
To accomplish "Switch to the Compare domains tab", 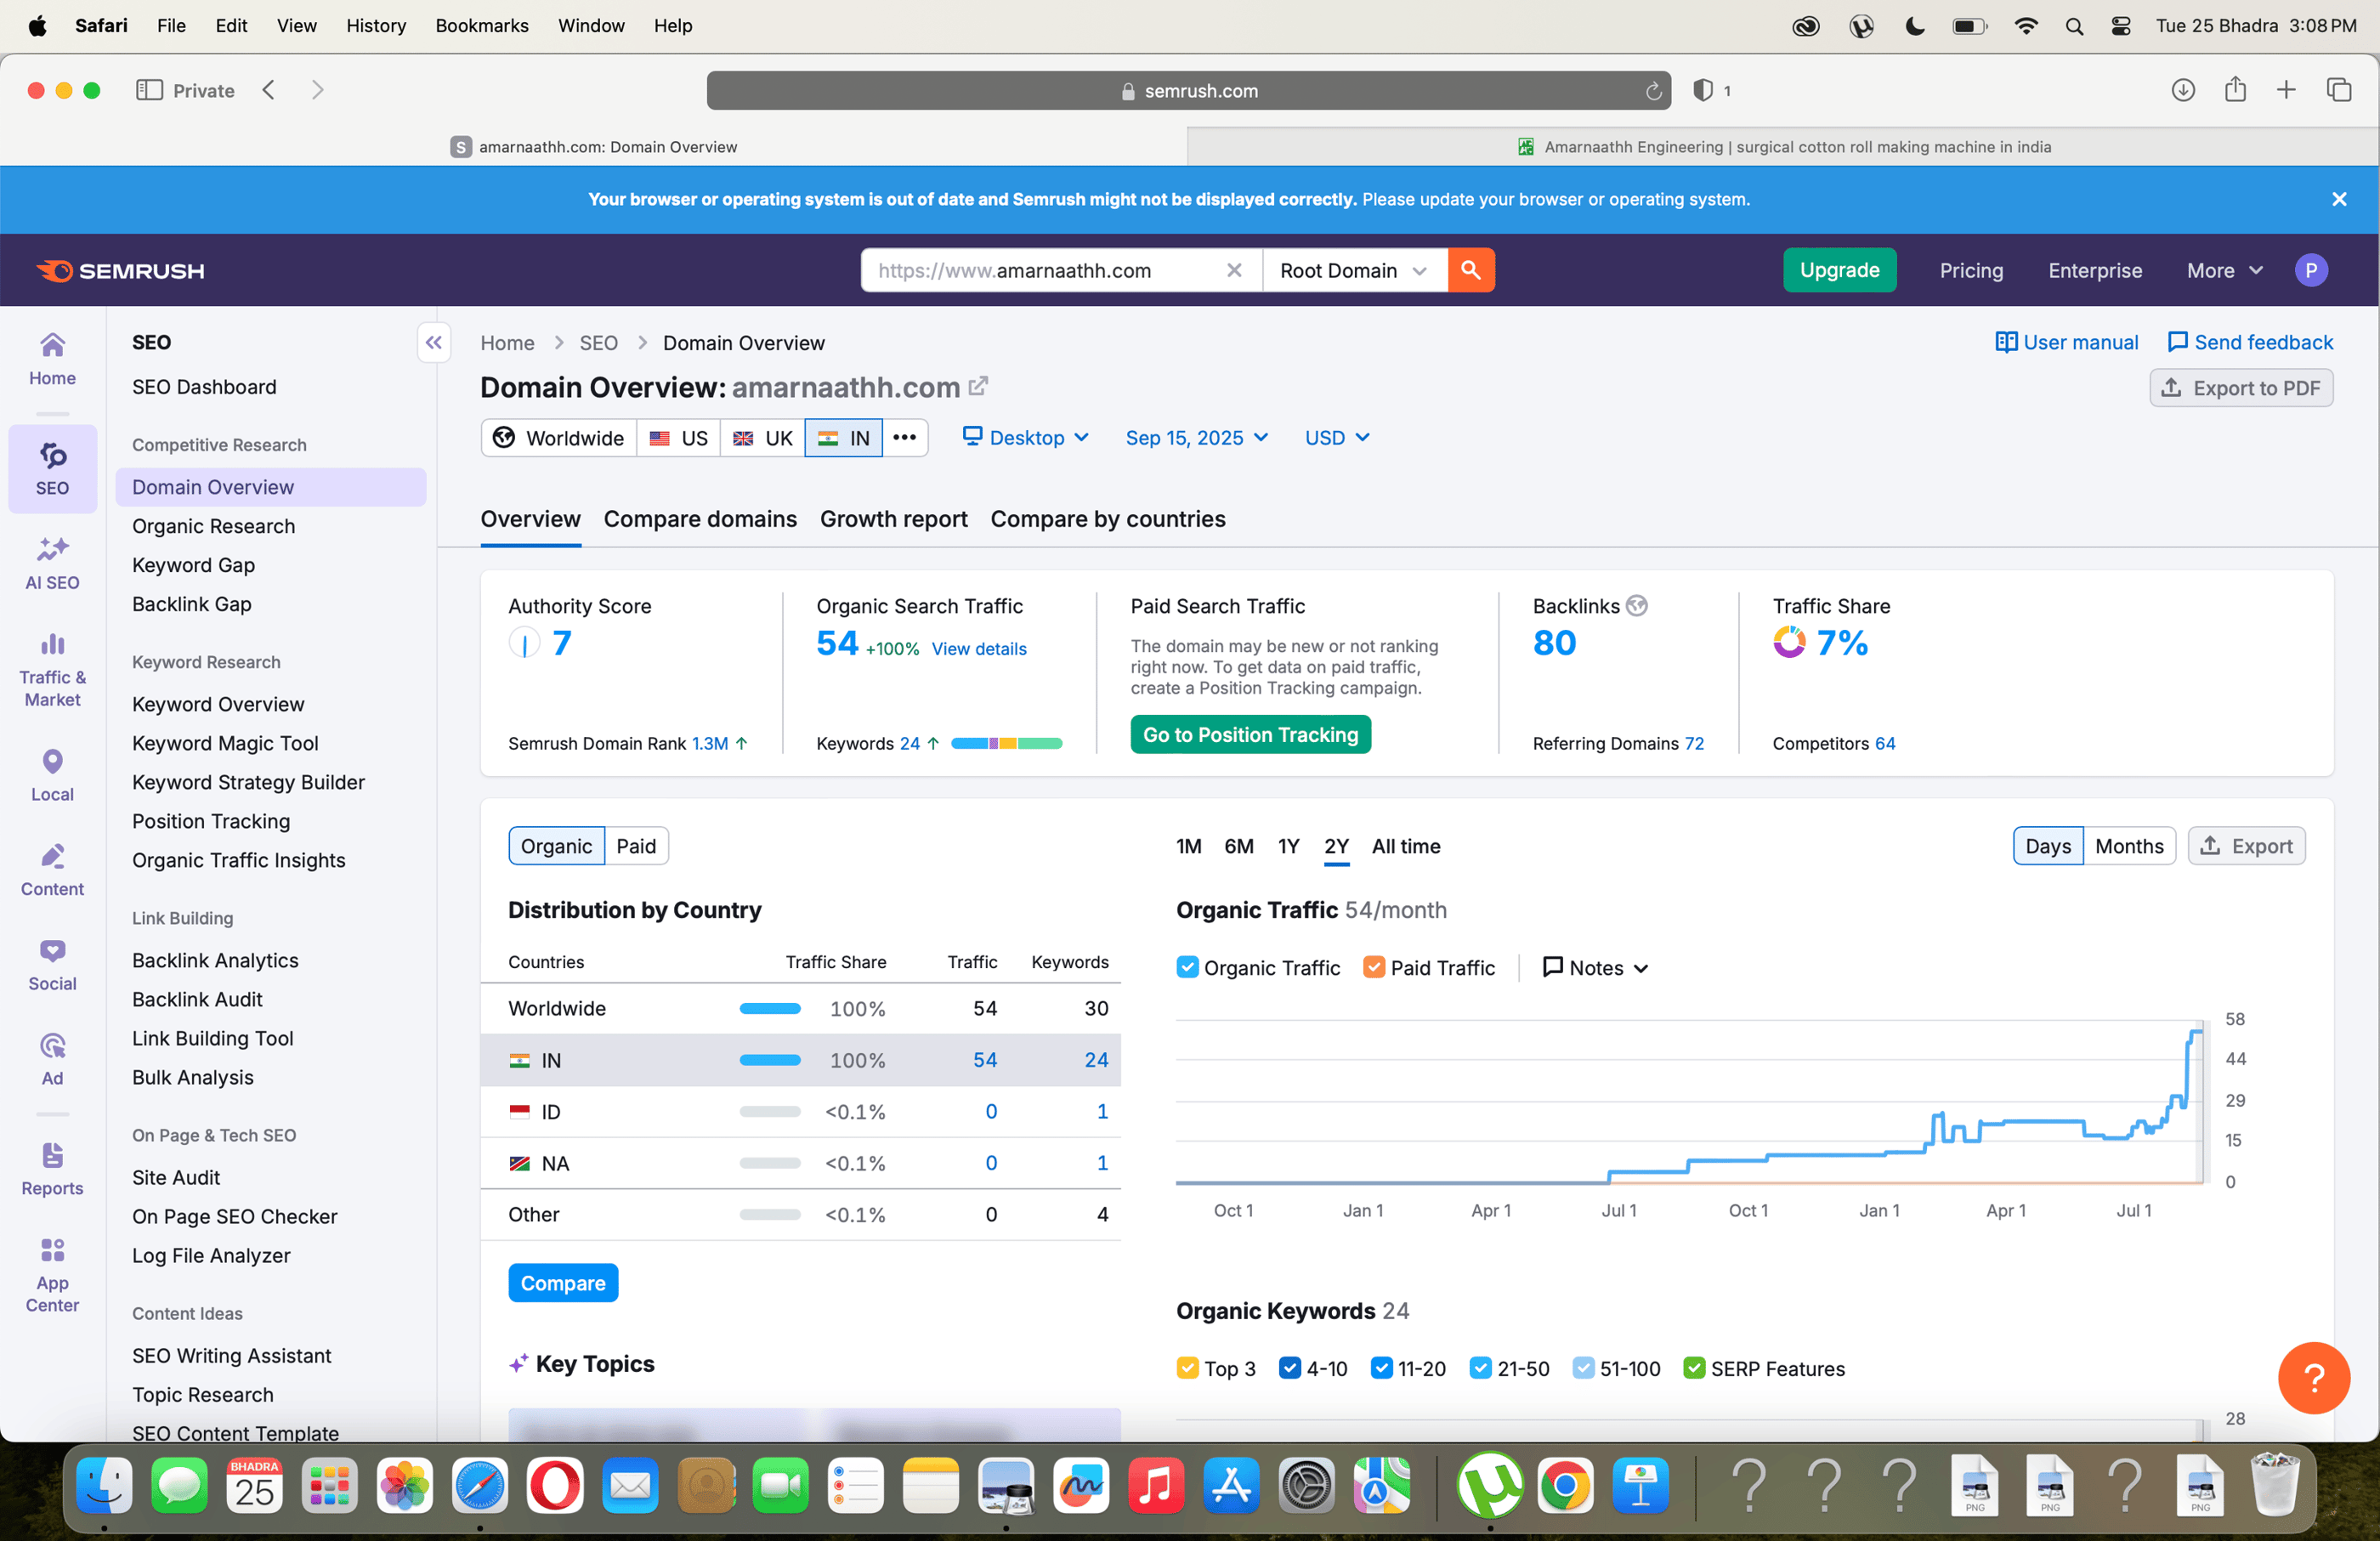I will (x=700, y=519).
